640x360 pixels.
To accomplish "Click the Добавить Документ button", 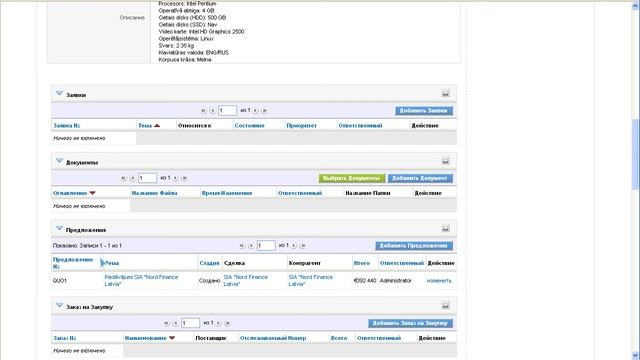I will [420, 178].
